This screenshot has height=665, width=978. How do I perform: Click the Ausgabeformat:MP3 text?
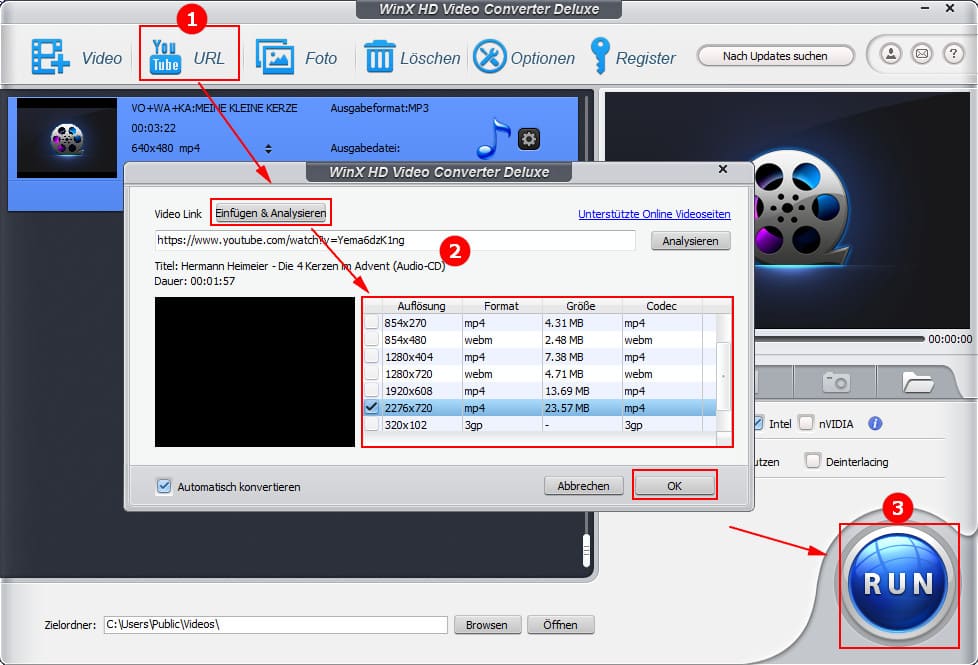tap(379, 108)
